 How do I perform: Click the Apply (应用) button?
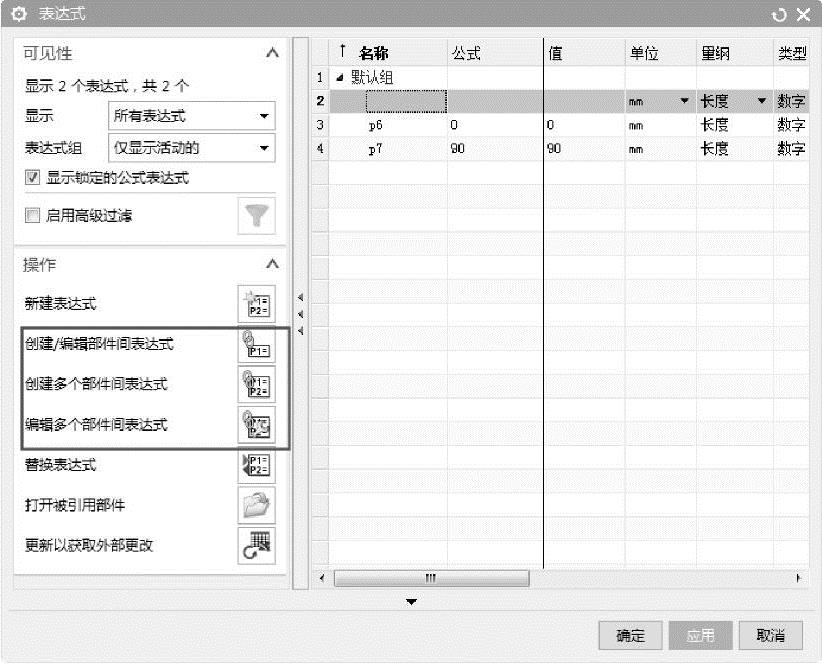click(700, 636)
